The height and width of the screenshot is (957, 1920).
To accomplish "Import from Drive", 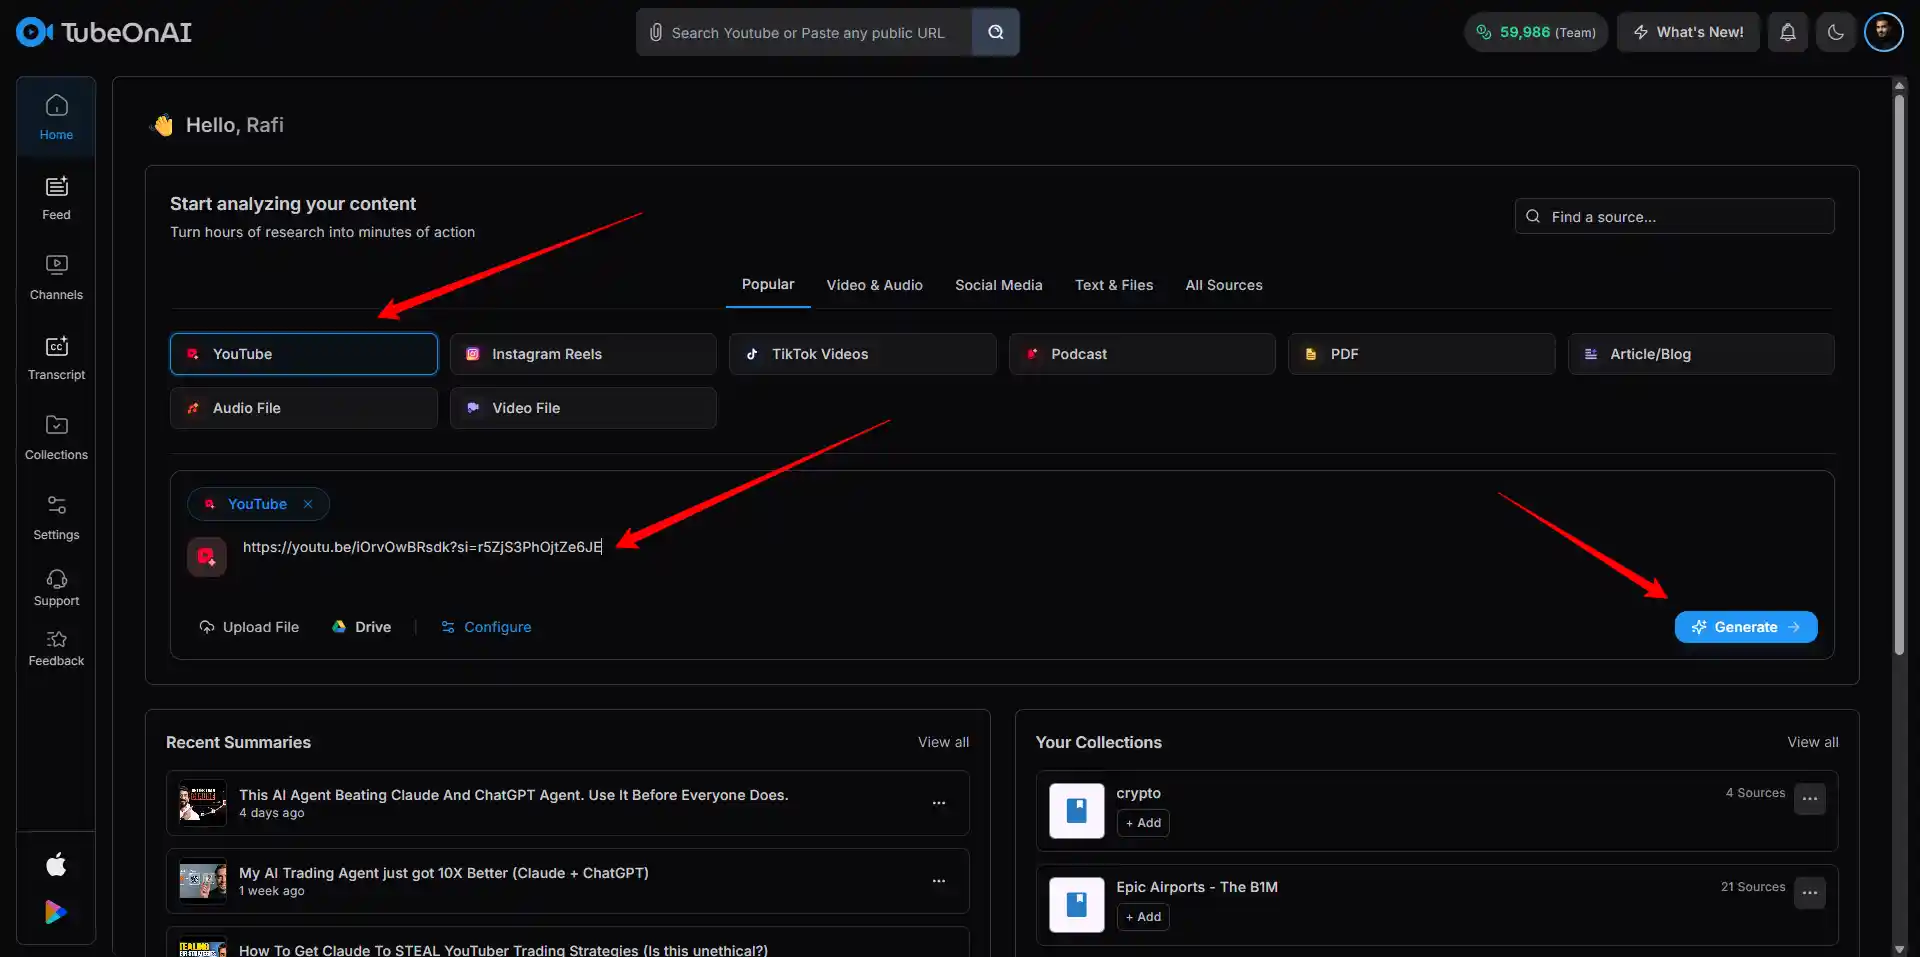I will click(x=361, y=627).
